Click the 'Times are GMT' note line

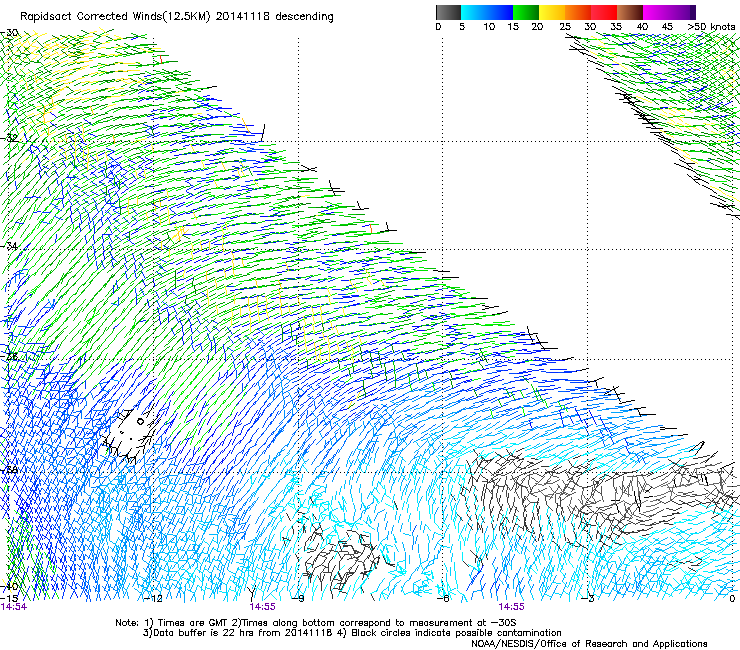click(315, 623)
